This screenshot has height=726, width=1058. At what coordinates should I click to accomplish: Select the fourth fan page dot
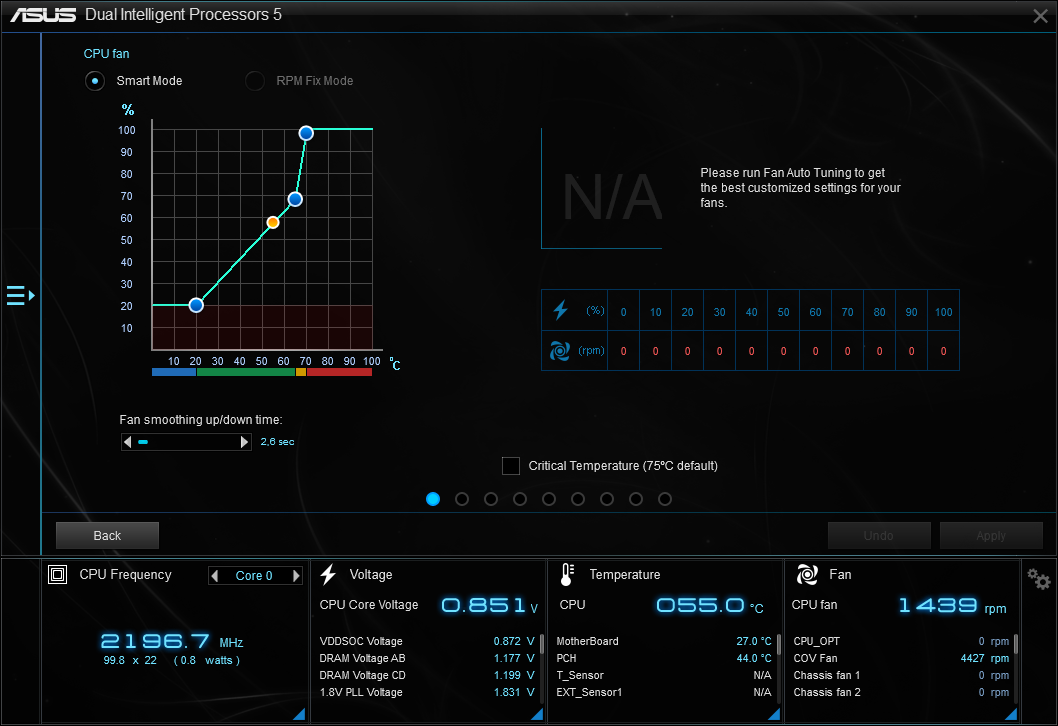[520, 499]
